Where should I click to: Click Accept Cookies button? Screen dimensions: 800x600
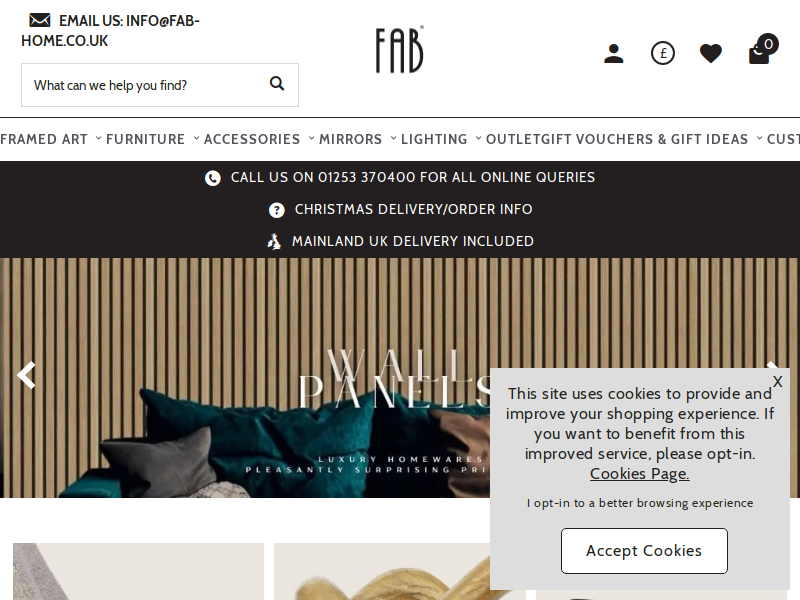point(644,551)
